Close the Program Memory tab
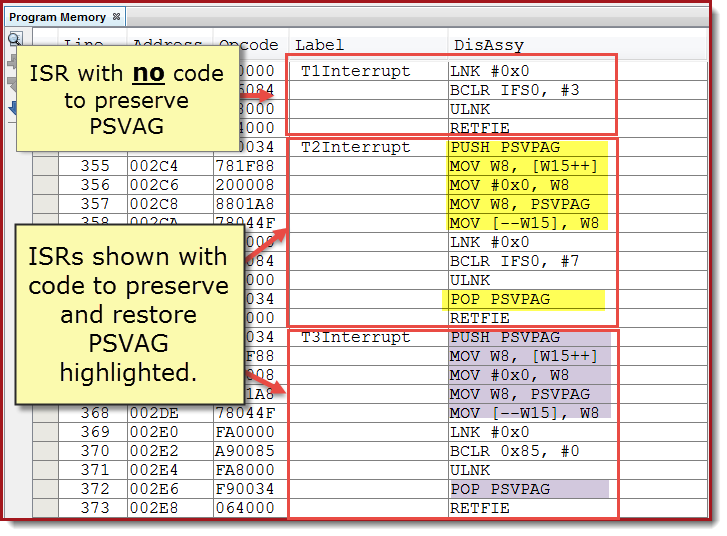Screen dimensions: 727x536 (x=116, y=17)
